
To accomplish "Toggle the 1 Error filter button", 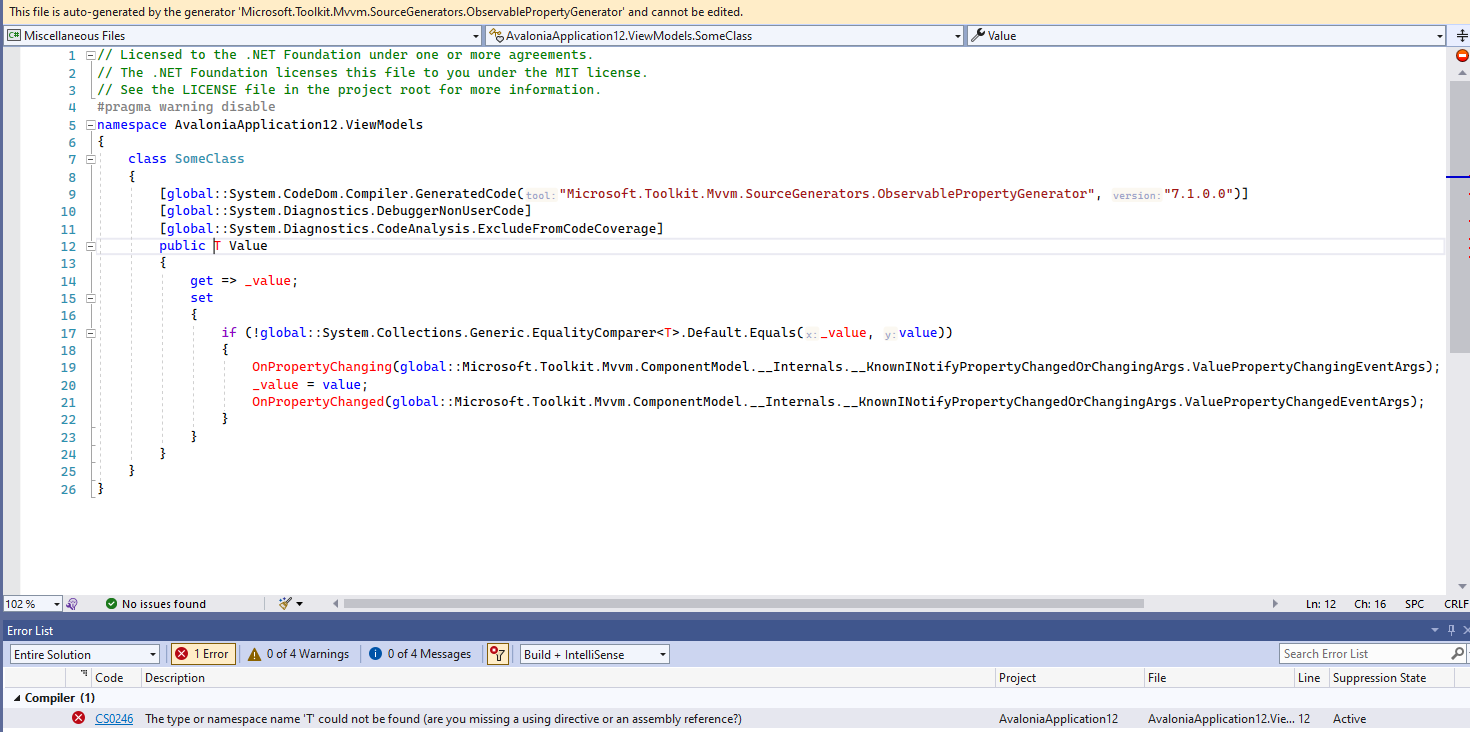I will 203,654.
